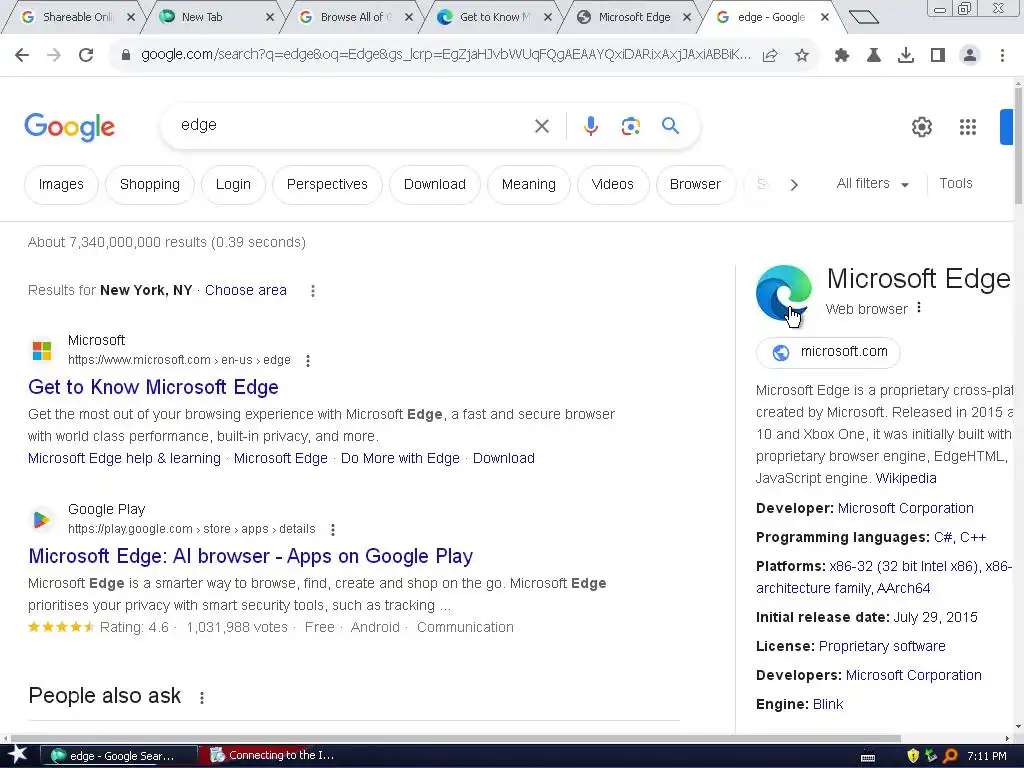Open Microsoft Edge help & learning sitelink
Image resolution: width=1024 pixels, height=768 pixels.
pyautogui.click(x=124, y=458)
